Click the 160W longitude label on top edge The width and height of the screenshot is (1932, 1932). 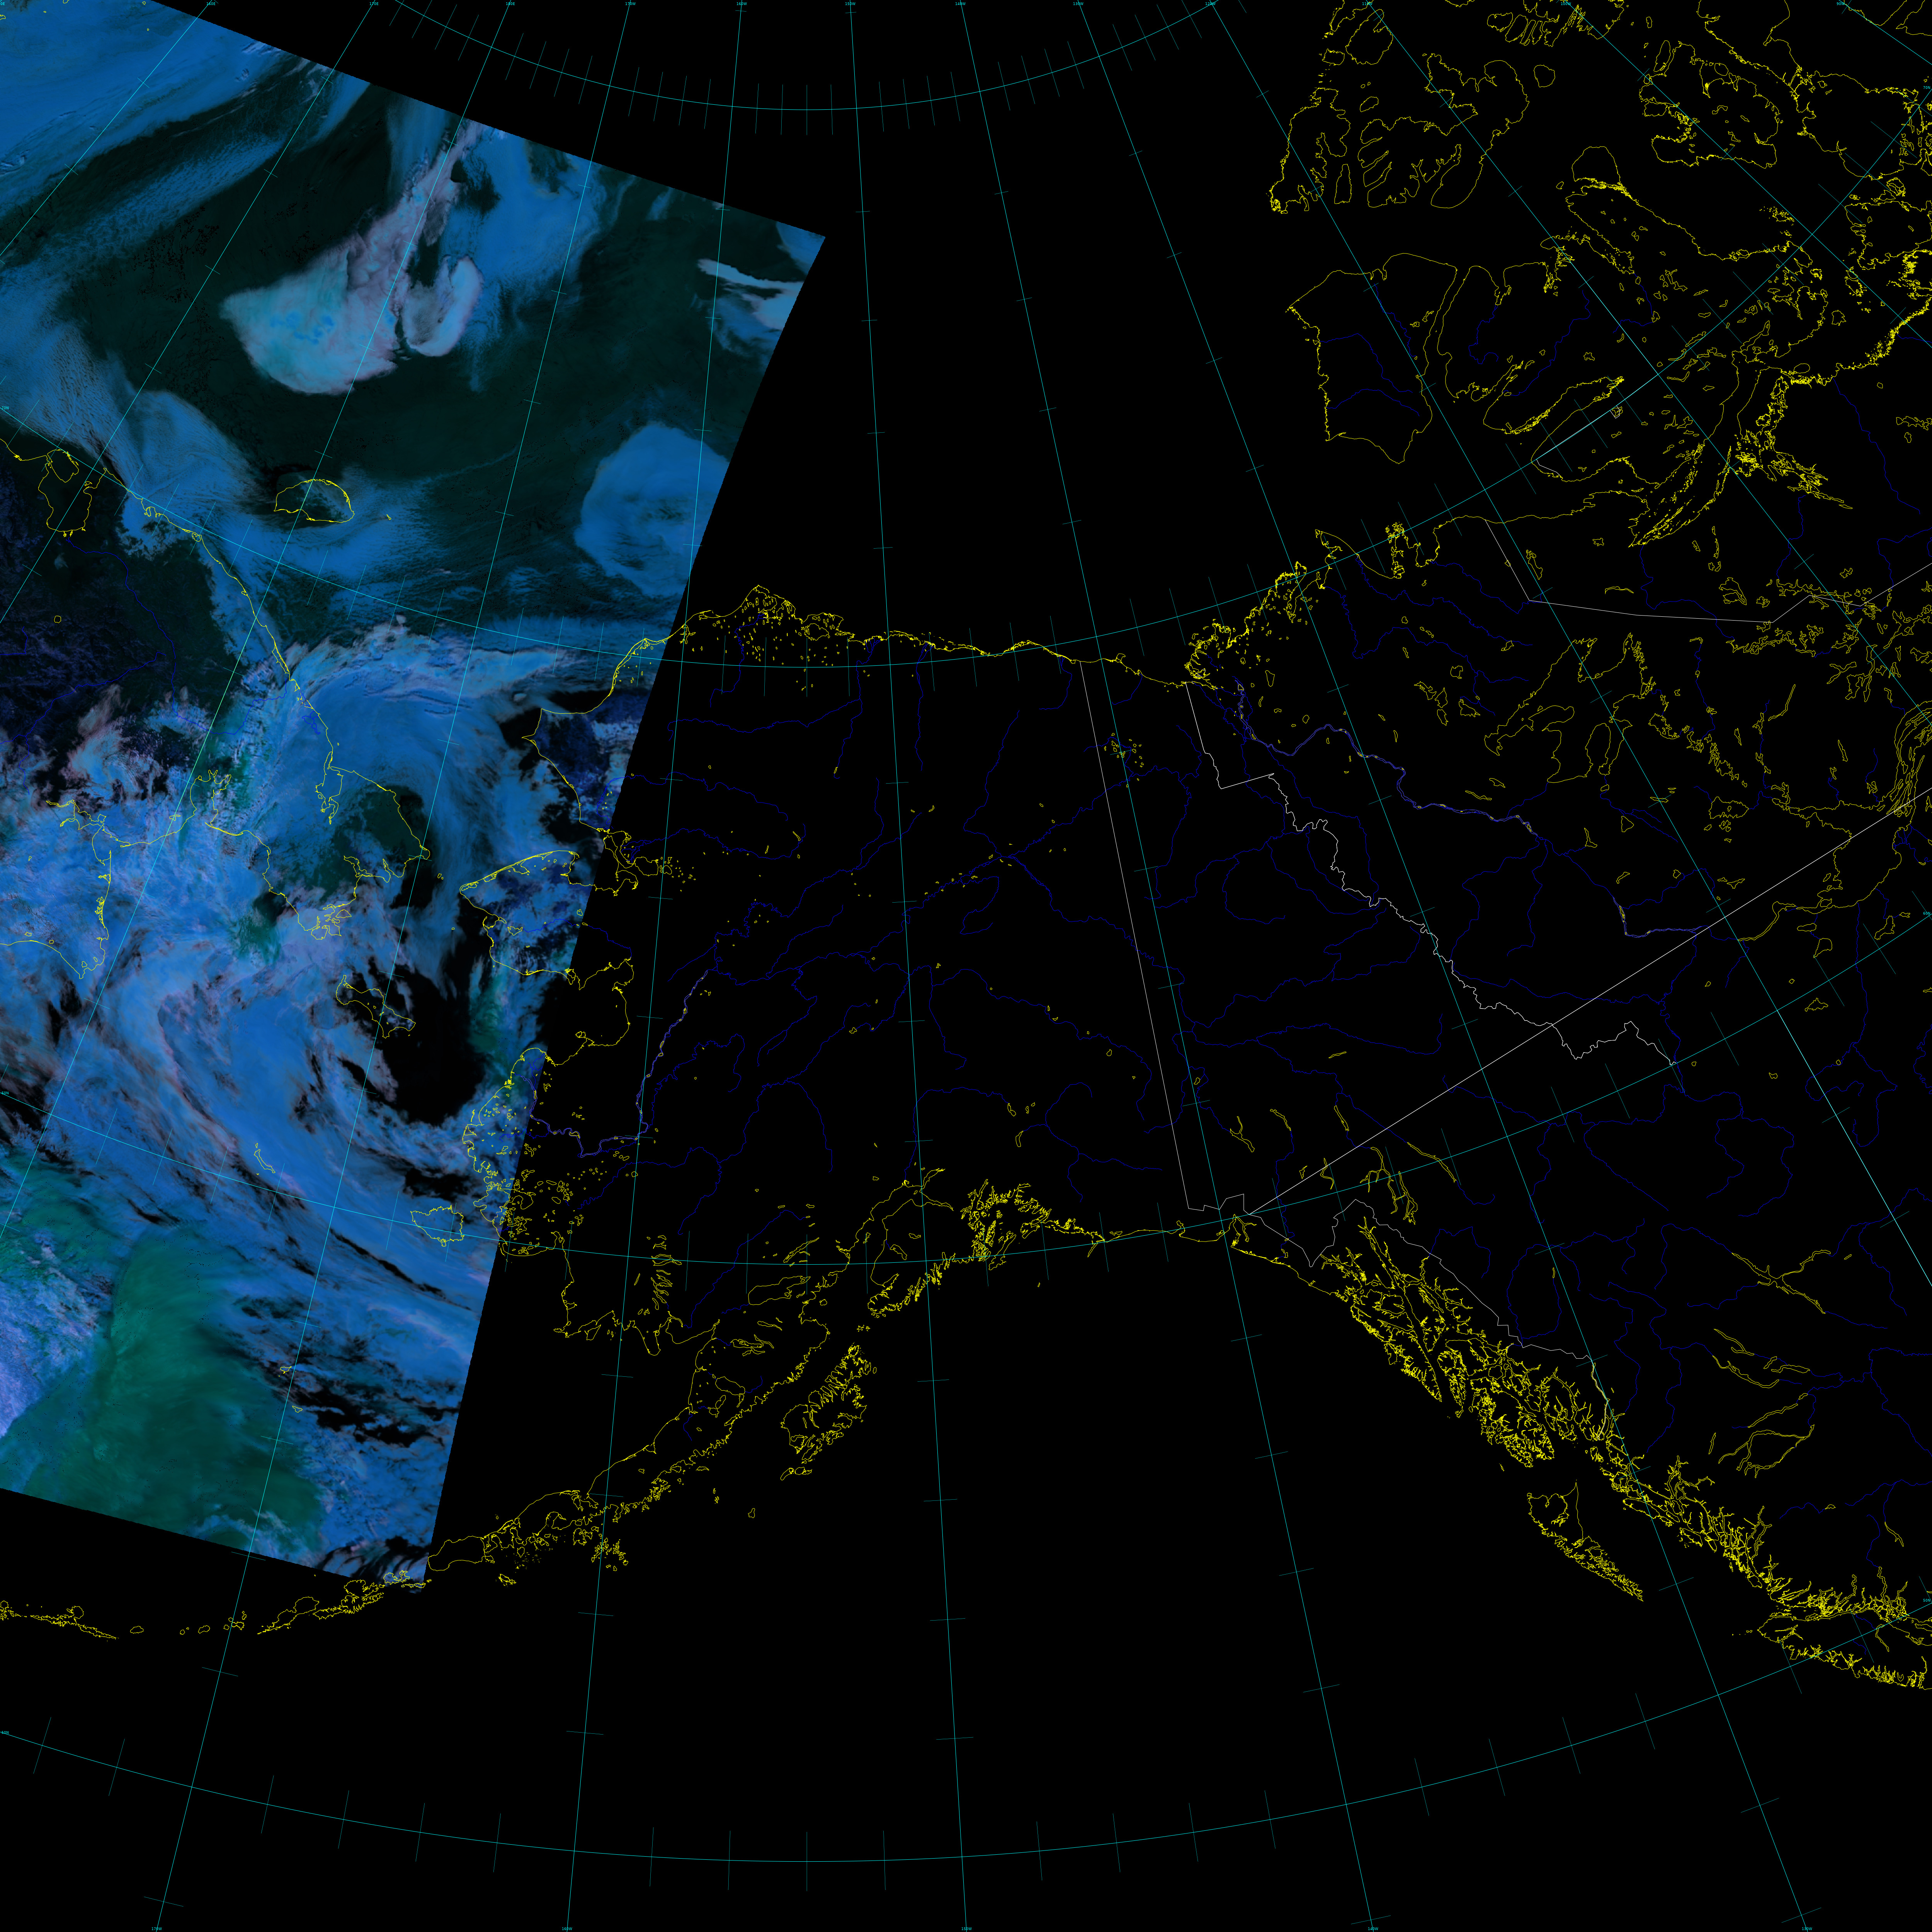[741, 4]
